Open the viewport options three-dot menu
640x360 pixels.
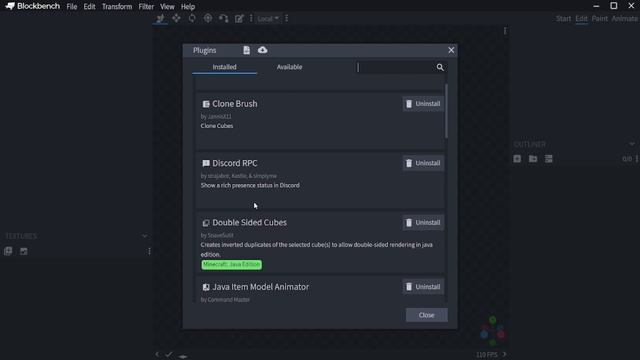(505, 31)
